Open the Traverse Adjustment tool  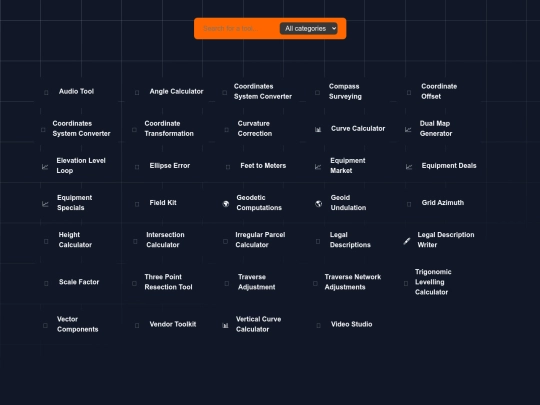click(256, 282)
